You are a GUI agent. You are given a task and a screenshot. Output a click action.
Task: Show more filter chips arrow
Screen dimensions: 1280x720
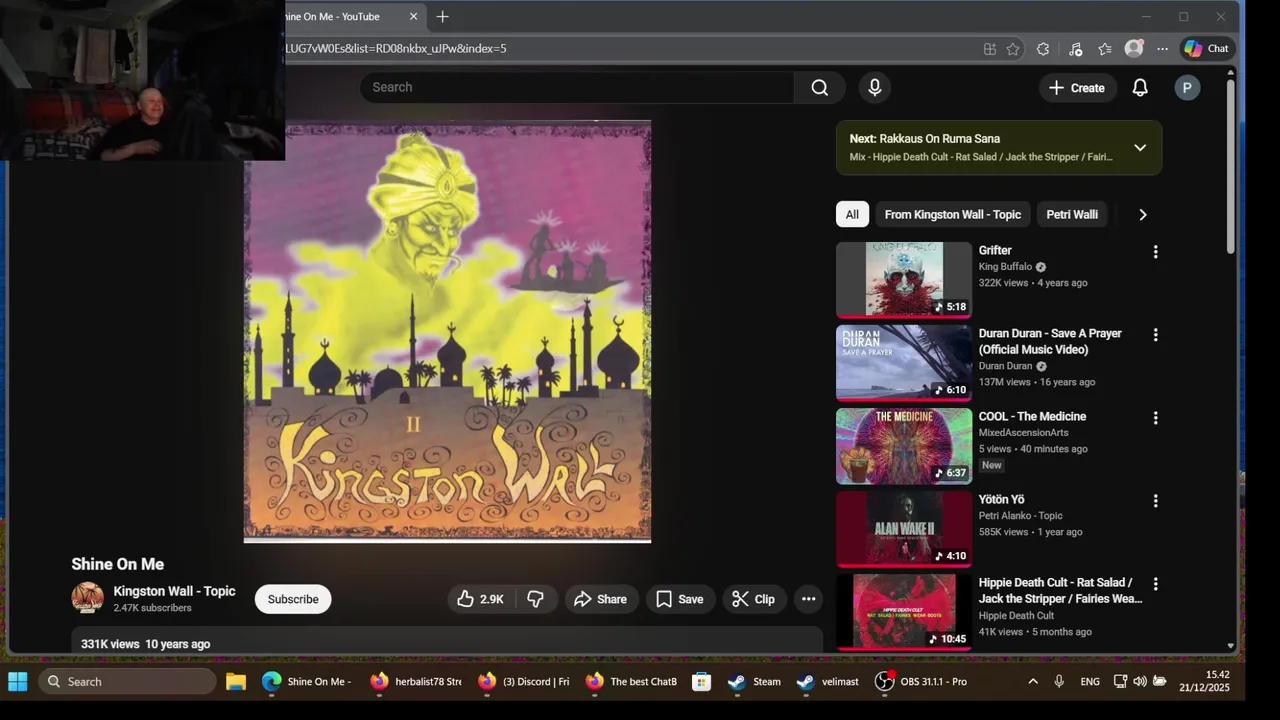(1142, 215)
